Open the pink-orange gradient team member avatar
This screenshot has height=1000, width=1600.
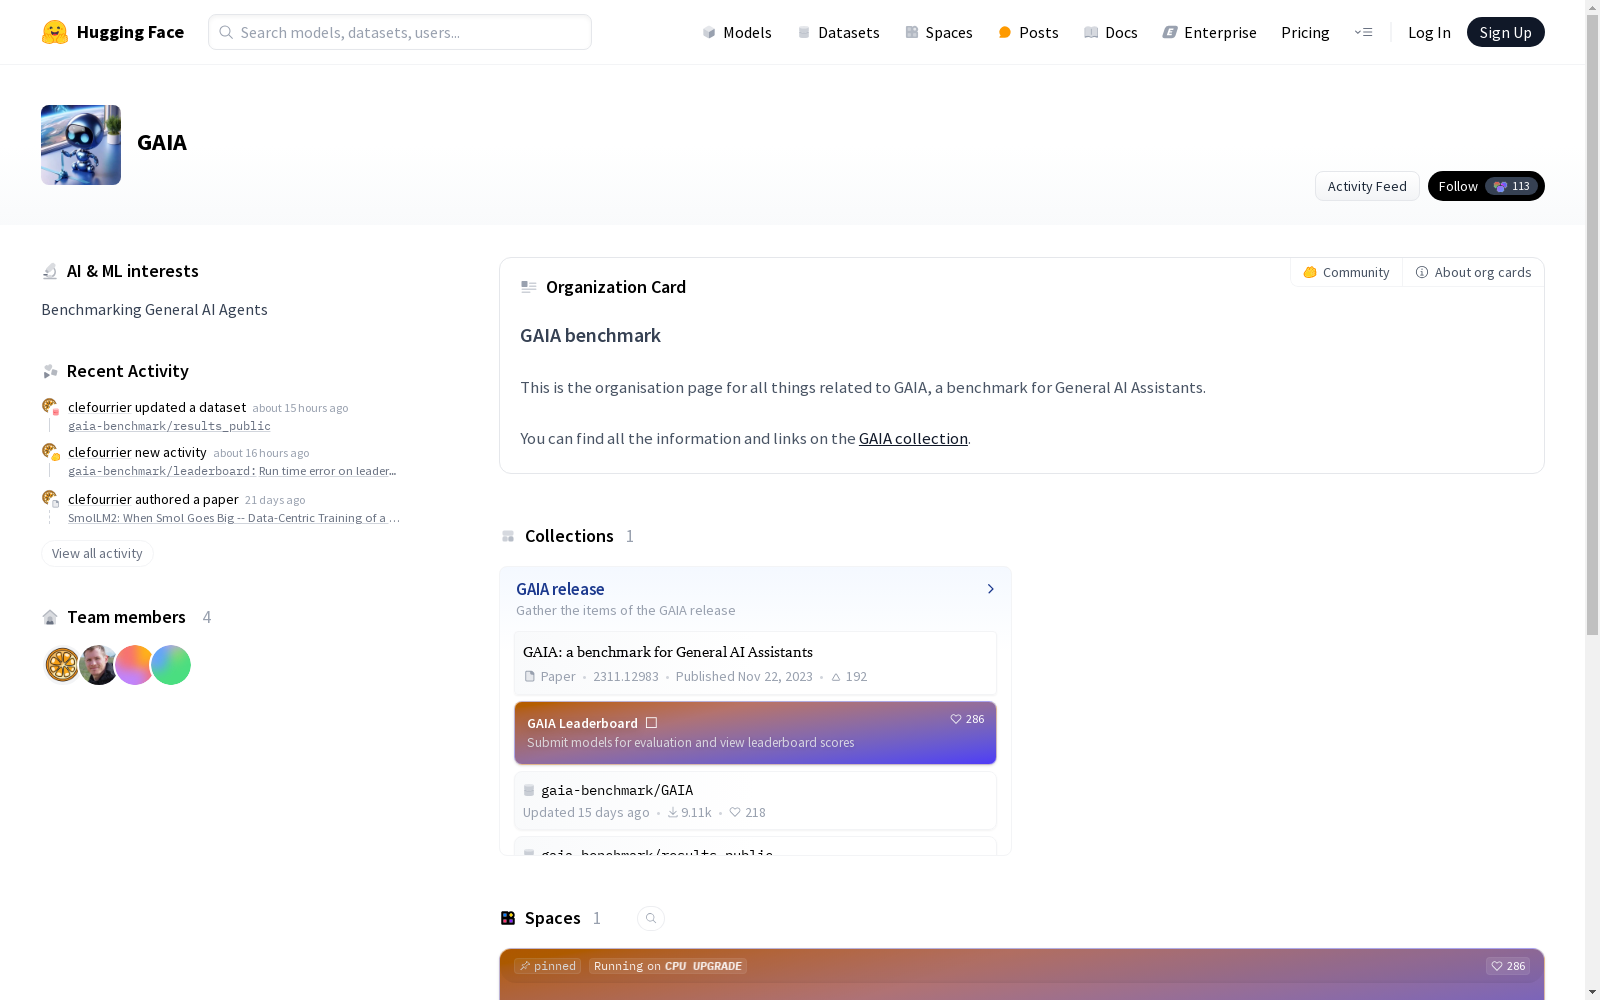134,665
